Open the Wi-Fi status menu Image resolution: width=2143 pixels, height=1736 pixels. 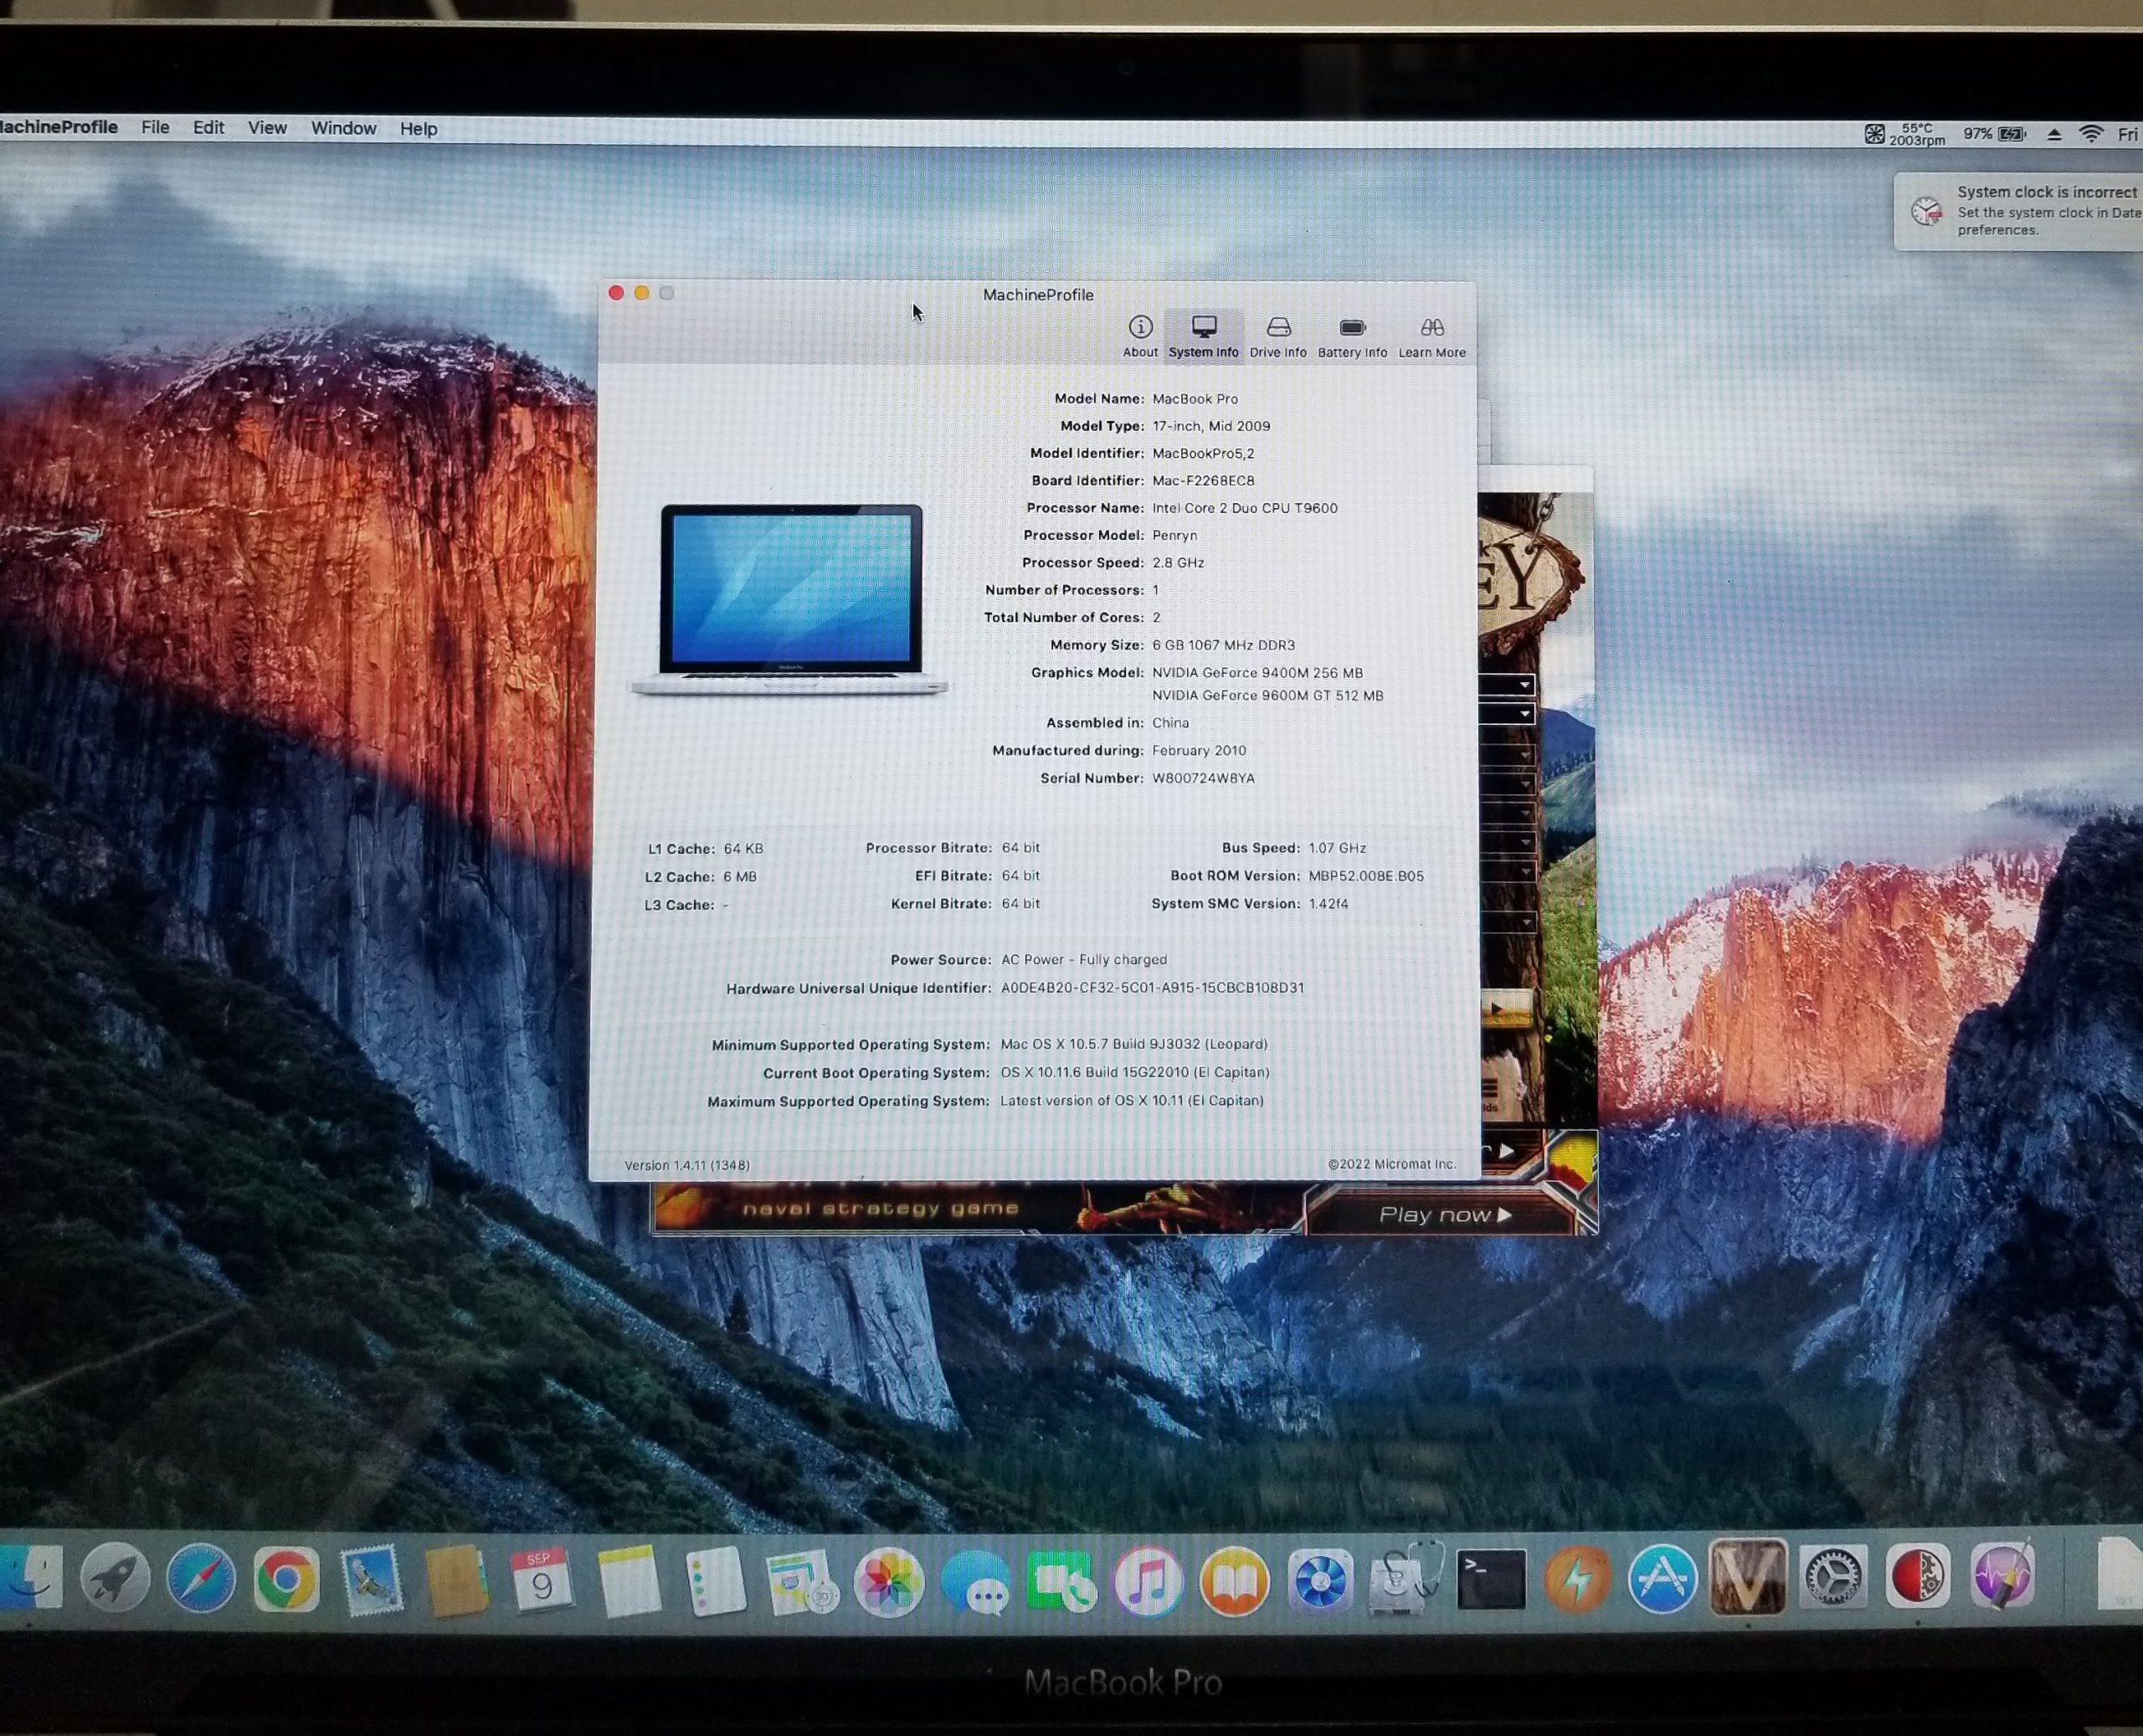pos(2091,134)
